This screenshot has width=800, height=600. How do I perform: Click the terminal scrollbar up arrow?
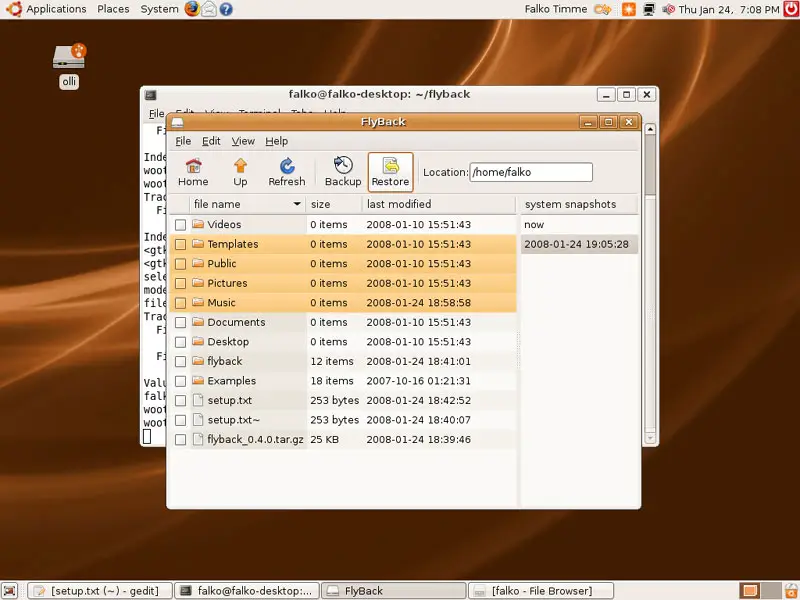(650, 129)
